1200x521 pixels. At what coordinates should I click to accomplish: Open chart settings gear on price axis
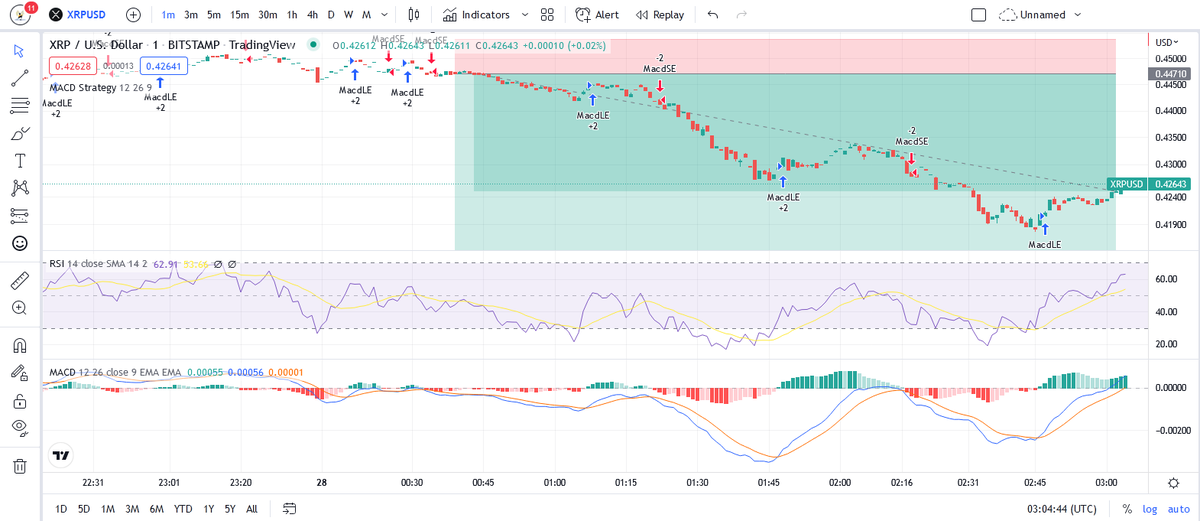pyautogui.click(x=1173, y=481)
